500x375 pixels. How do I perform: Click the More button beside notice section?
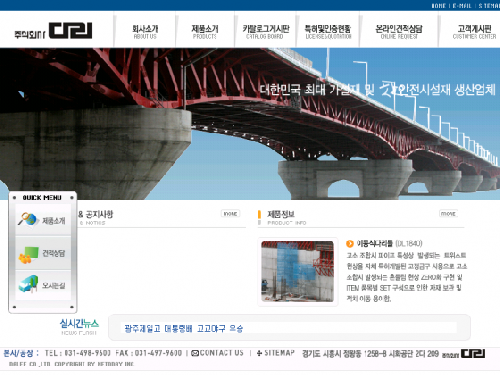tap(230, 213)
